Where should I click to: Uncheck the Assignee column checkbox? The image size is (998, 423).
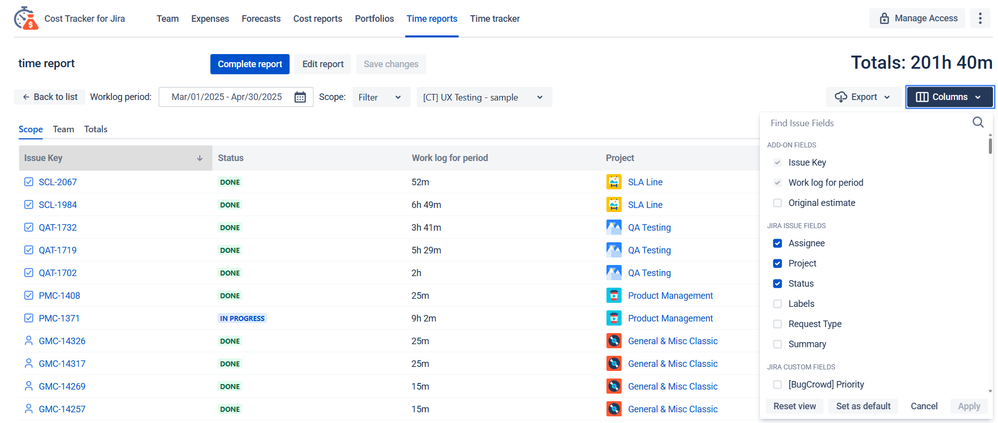coord(777,243)
